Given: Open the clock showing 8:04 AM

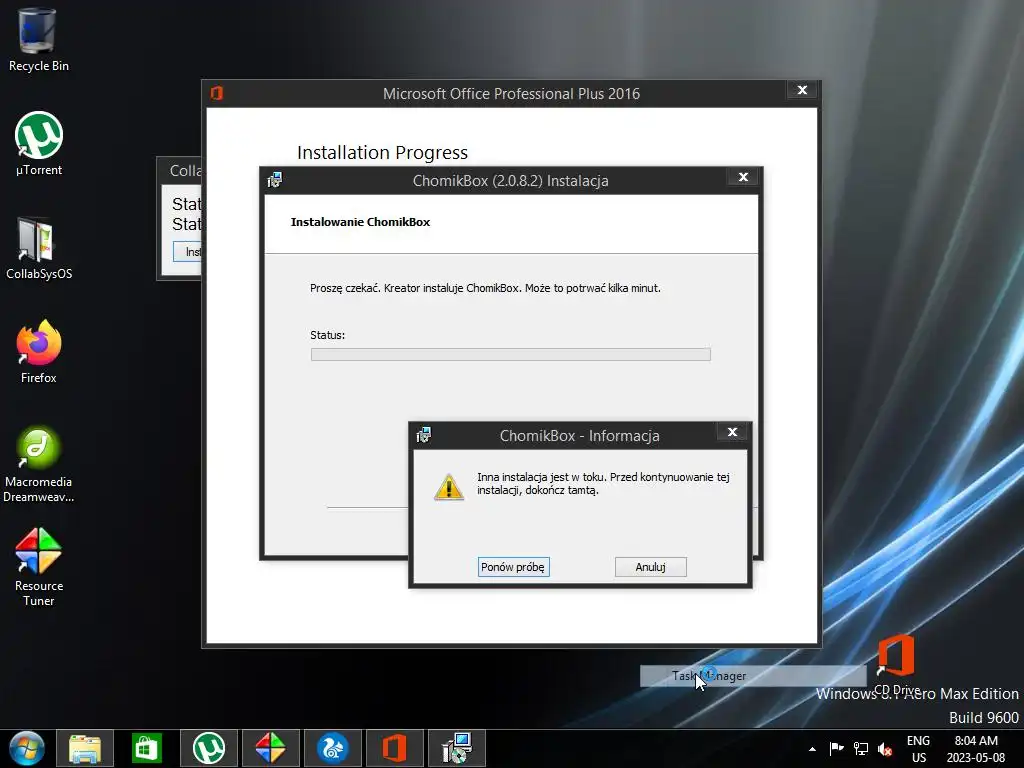Looking at the screenshot, I should 976,749.
